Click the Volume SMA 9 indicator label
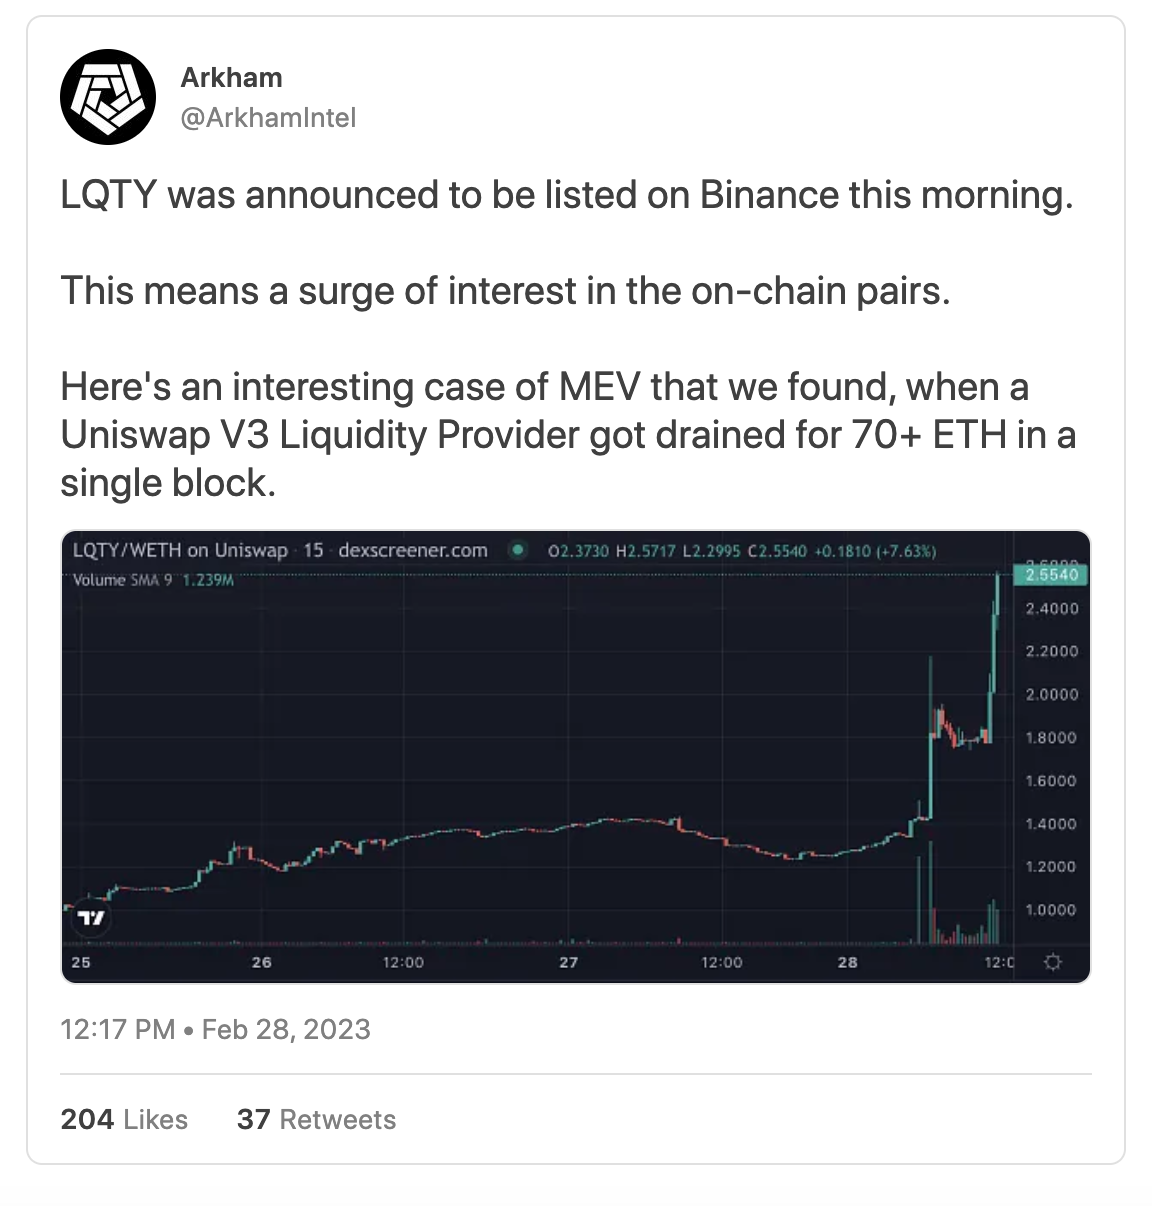The height and width of the screenshot is (1206, 1152). pos(123,580)
